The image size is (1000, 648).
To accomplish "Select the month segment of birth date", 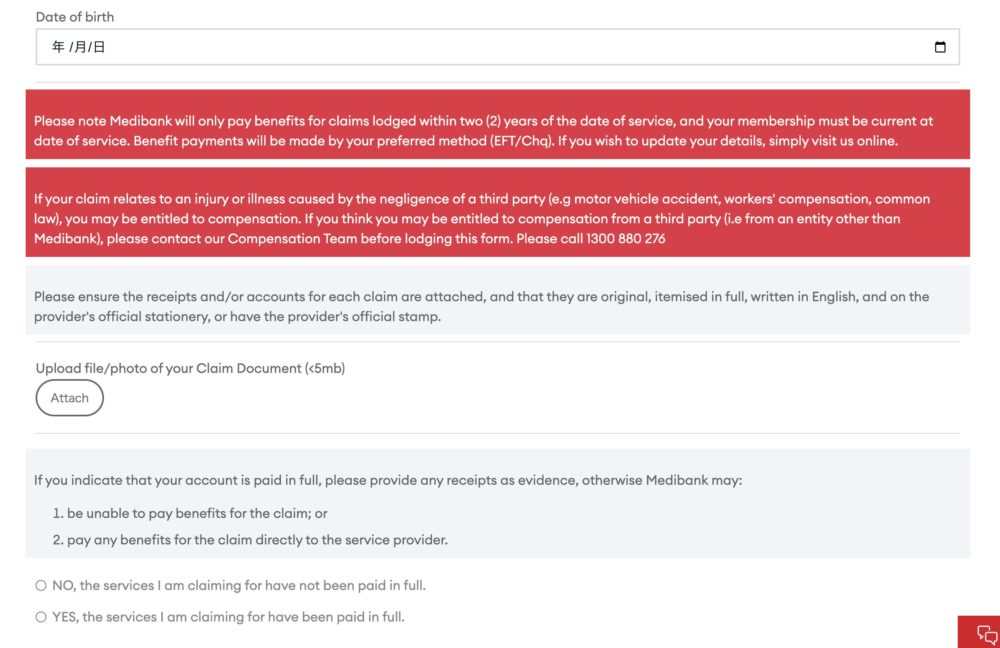I will click(x=79, y=47).
